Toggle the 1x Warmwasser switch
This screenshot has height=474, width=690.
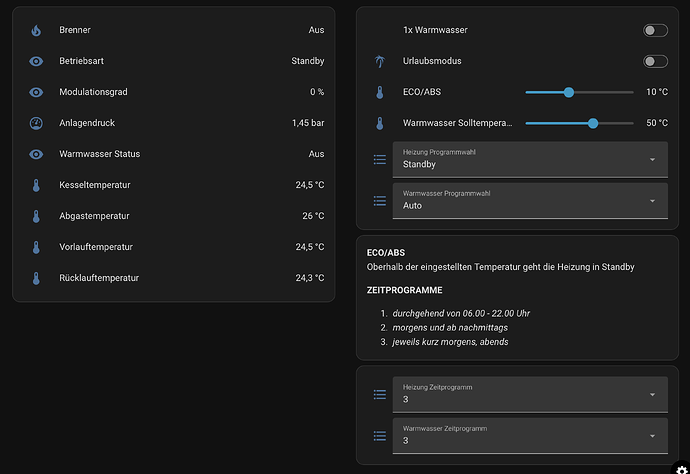click(x=655, y=30)
